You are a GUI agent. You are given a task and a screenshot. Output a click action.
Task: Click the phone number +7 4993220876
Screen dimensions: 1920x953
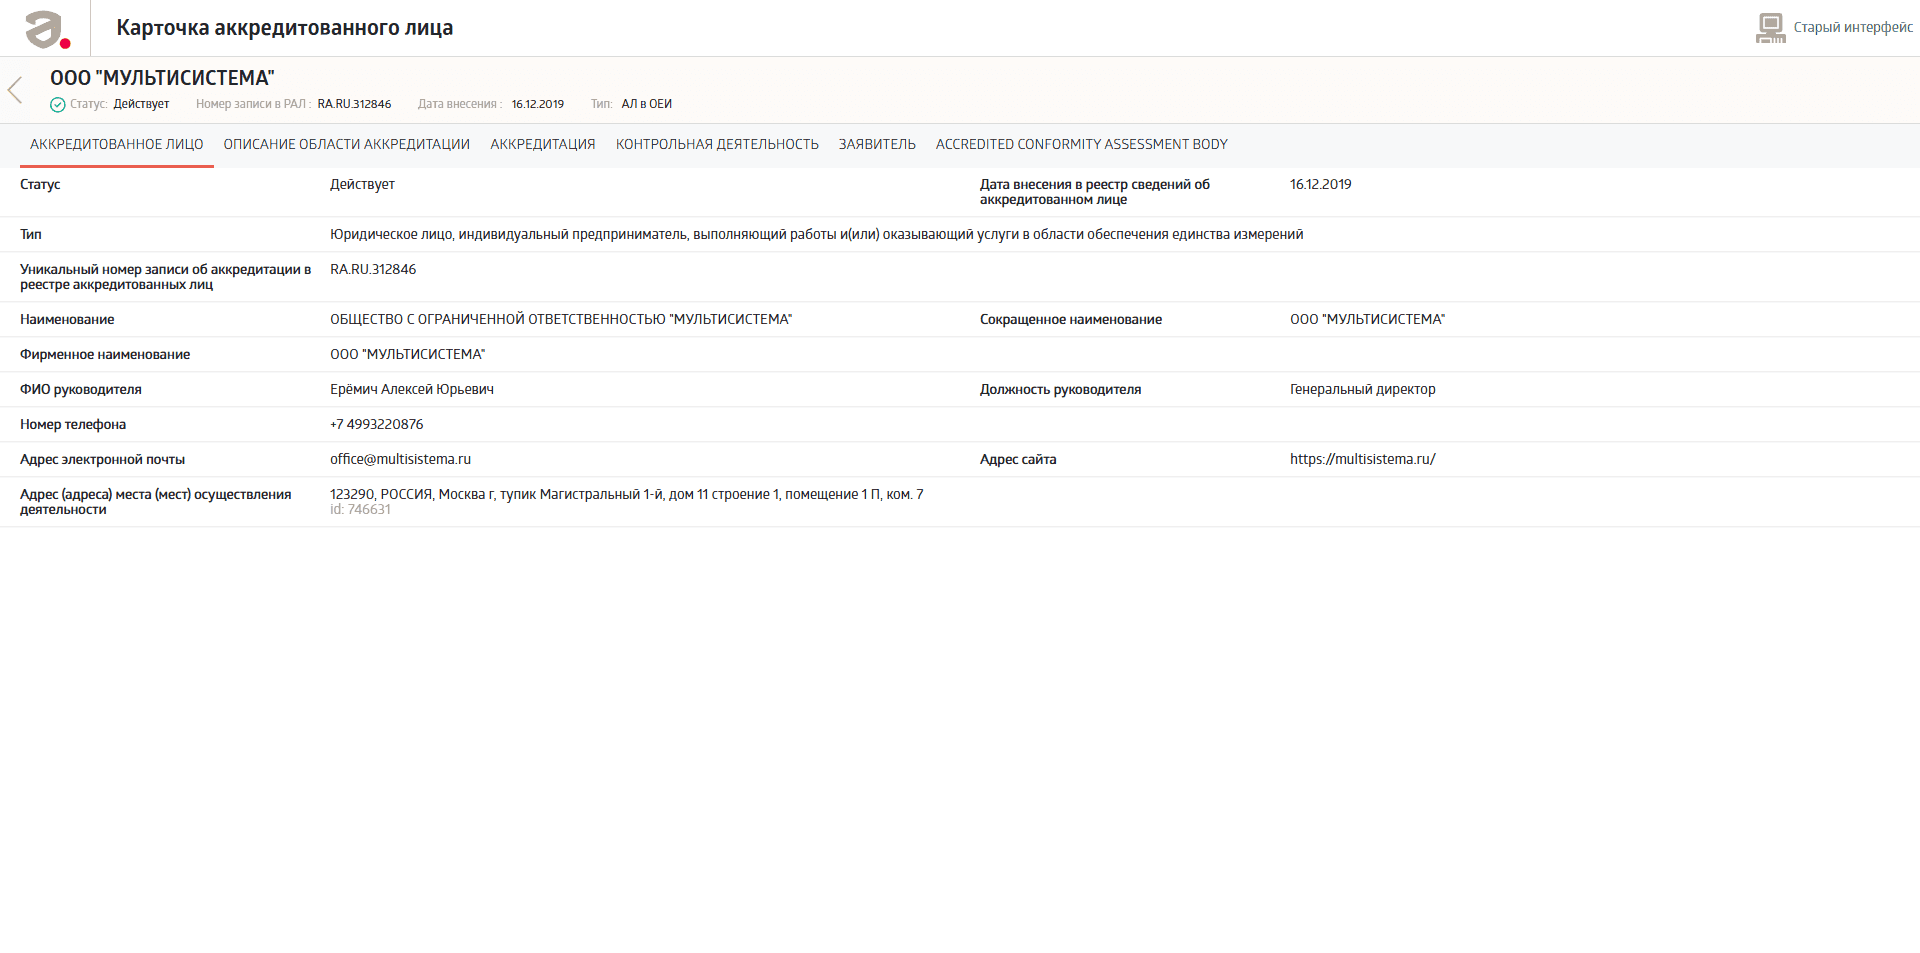(x=377, y=424)
